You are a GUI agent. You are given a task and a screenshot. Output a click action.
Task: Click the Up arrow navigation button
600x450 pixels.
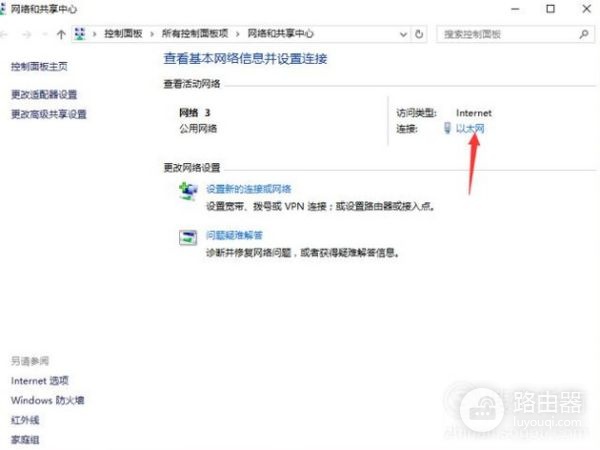coord(61,34)
